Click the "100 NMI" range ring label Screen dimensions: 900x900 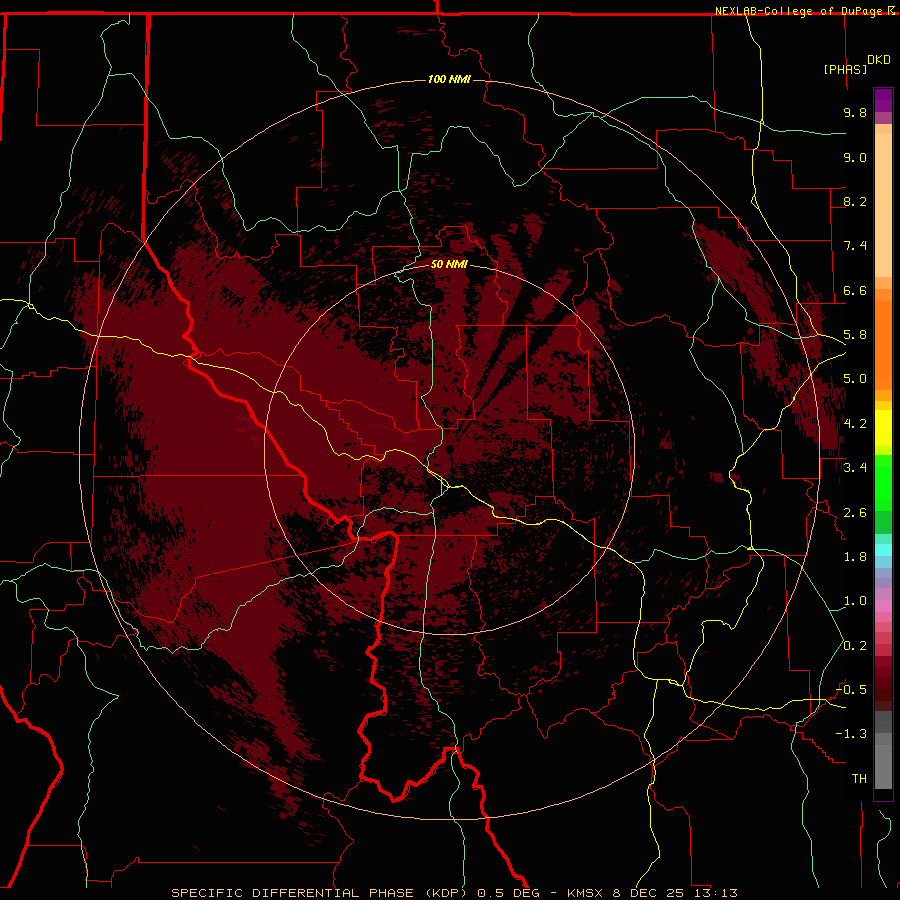coord(449,79)
